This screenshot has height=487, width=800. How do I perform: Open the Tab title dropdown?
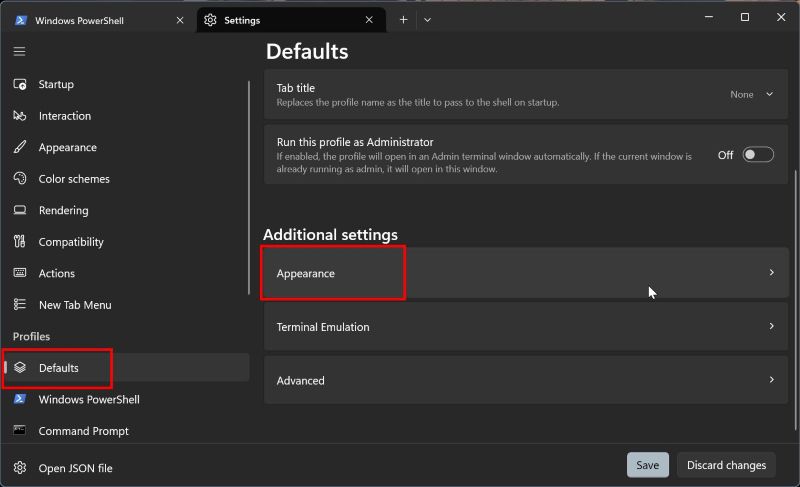click(x=752, y=95)
